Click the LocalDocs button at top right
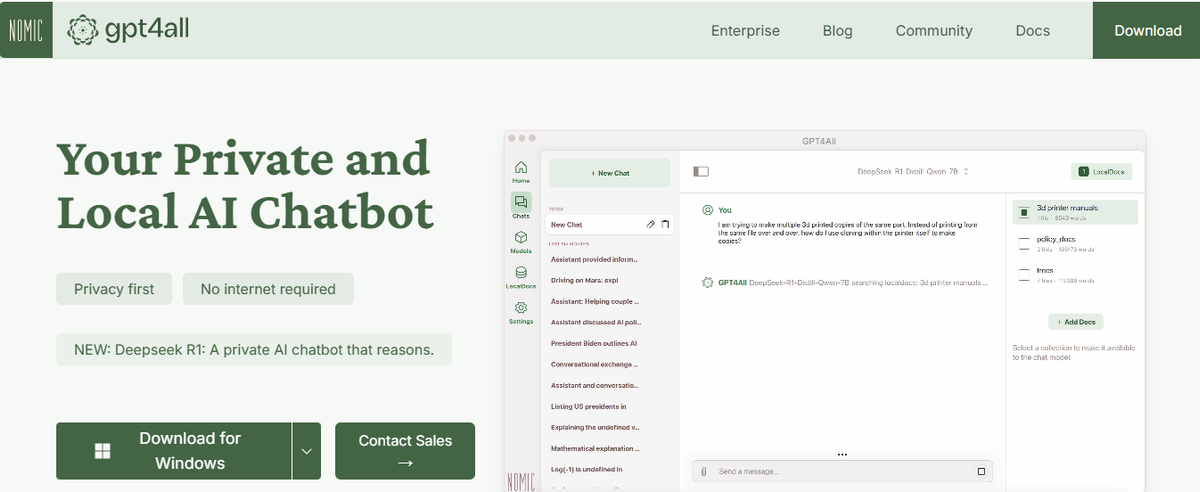Image resolution: width=1200 pixels, height=492 pixels. (1101, 172)
